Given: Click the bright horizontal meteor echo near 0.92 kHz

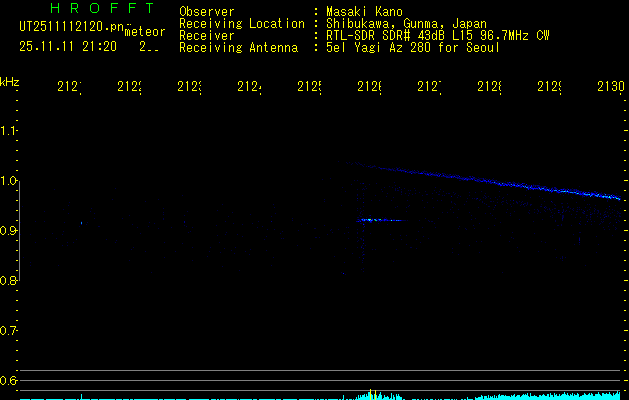Looking at the screenshot, I should 381,220.
